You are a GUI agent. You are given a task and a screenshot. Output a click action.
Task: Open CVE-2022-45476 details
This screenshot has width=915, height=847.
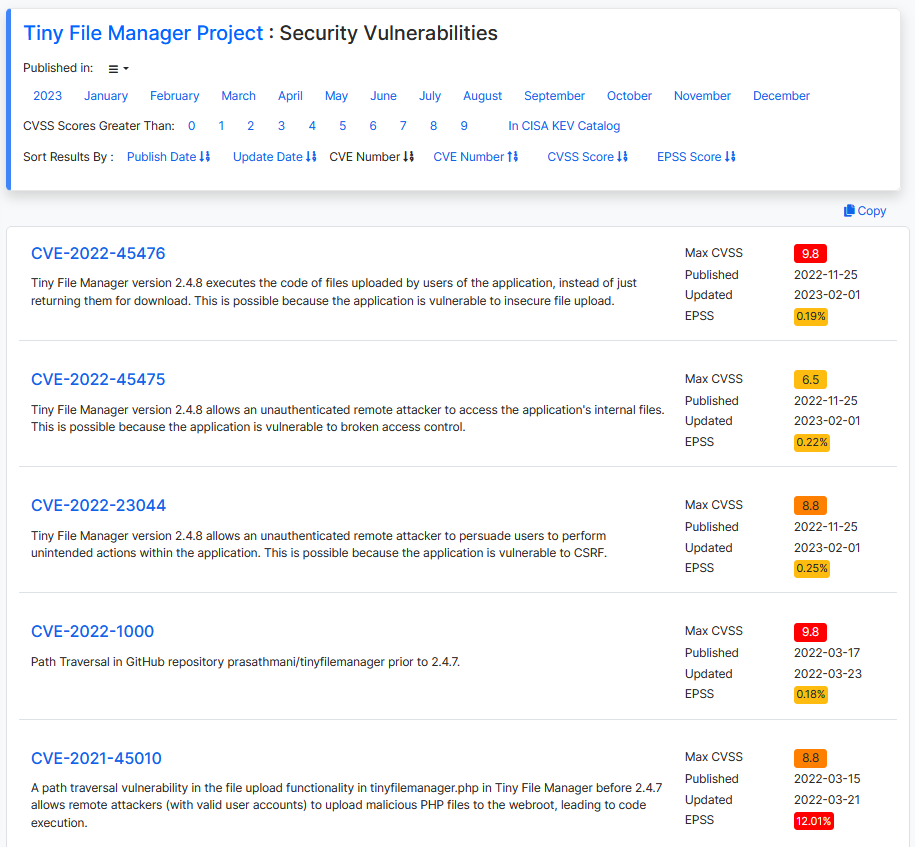pyautogui.click(x=98, y=253)
